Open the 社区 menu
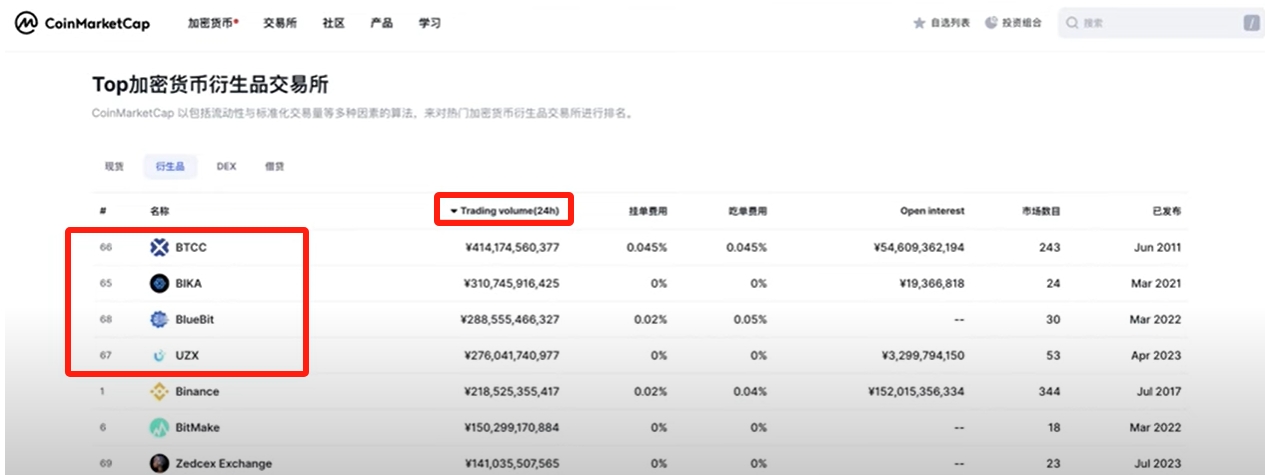 334,23
